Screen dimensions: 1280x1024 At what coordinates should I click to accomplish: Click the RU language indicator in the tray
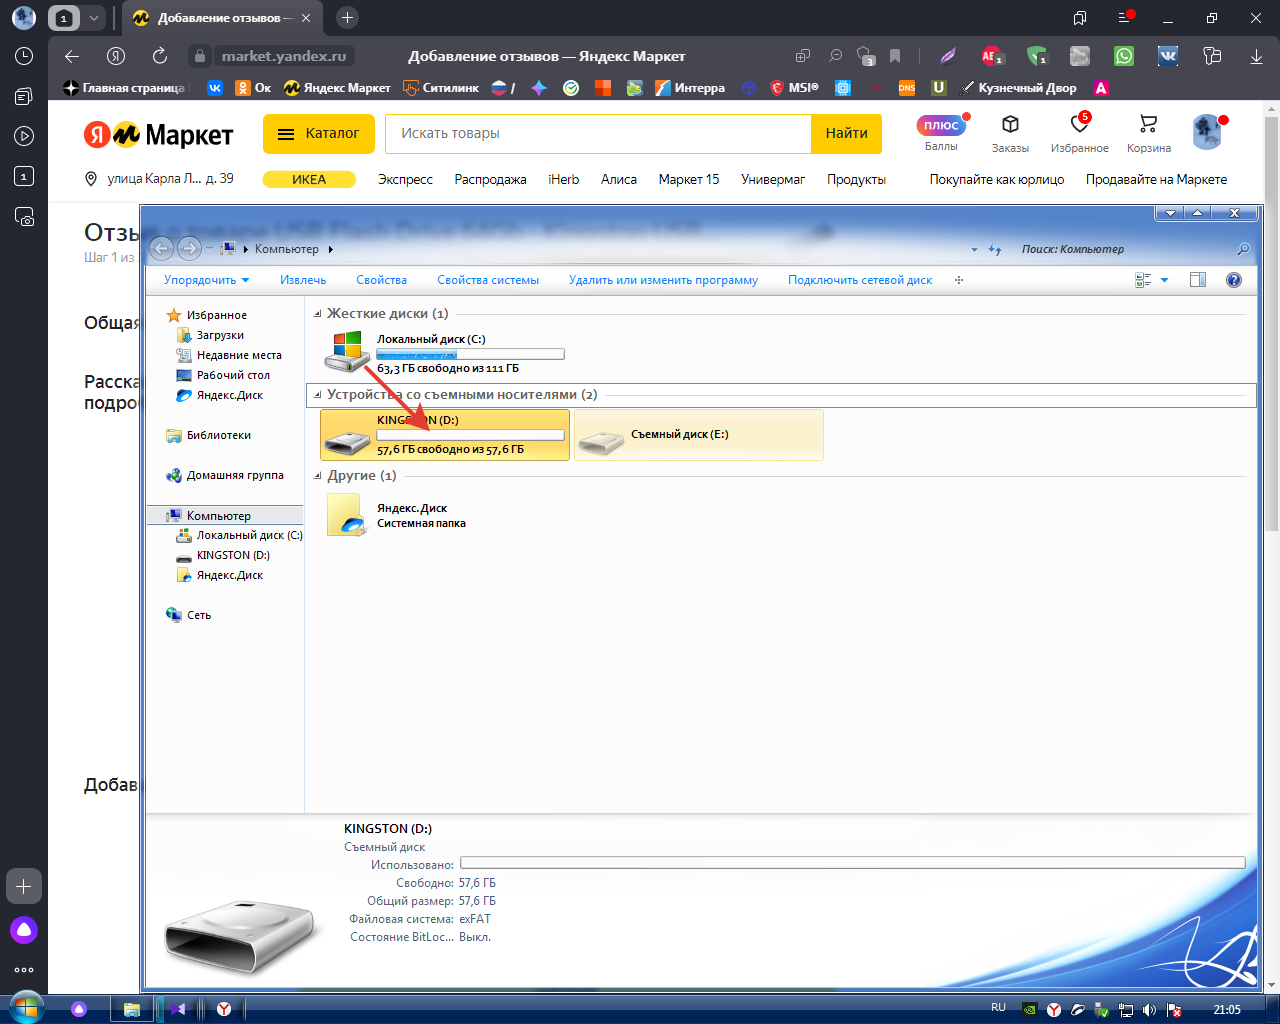coord(998,1008)
